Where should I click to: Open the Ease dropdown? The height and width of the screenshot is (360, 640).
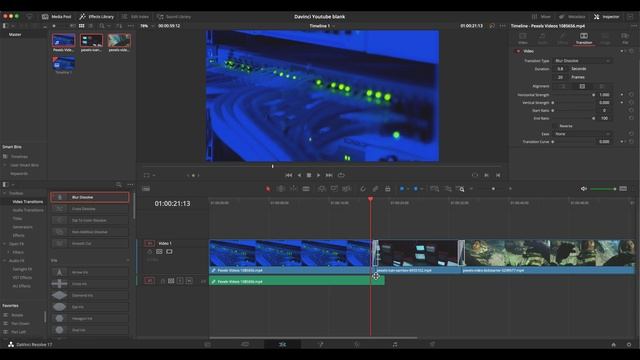tap(582, 134)
